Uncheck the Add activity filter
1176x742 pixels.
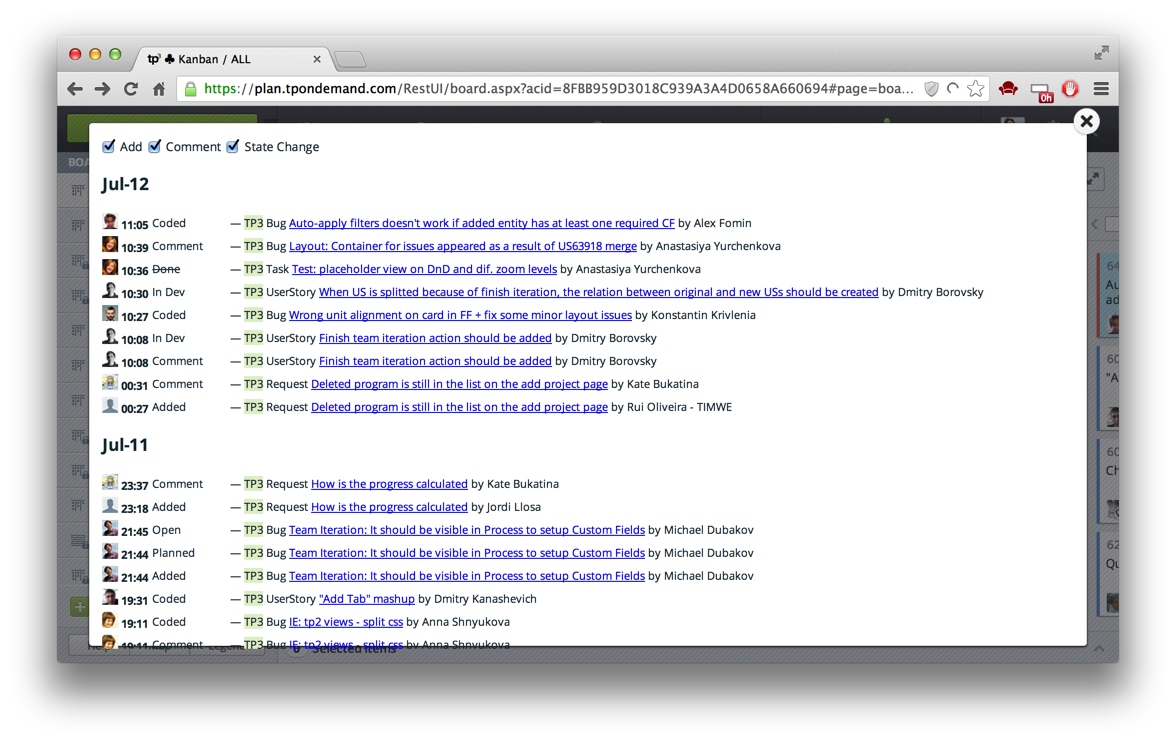pyautogui.click(x=108, y=146)
